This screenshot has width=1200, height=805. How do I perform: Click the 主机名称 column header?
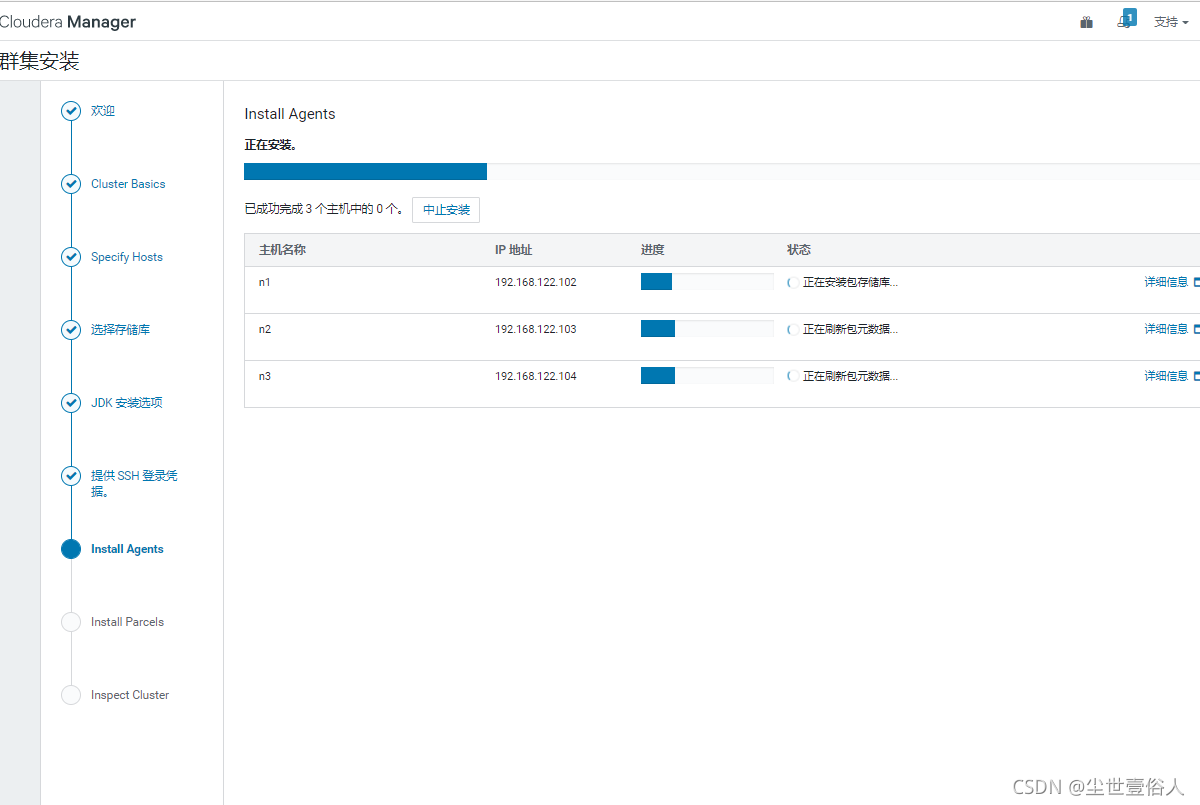[282, 250]
